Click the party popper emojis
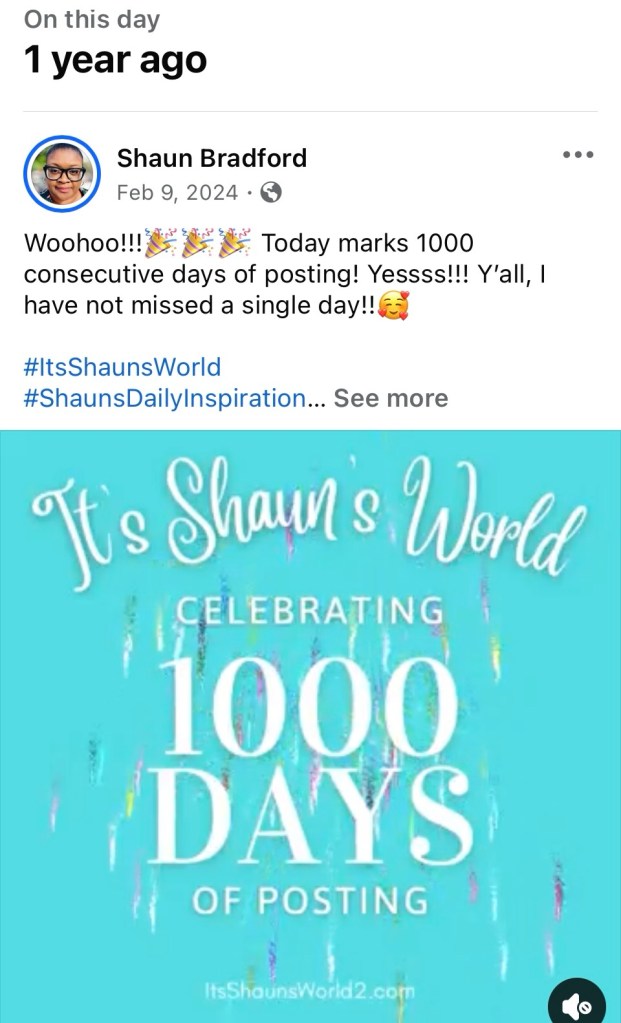The height and width of the screenshot is (1023, 621). (x=198, y=244)
